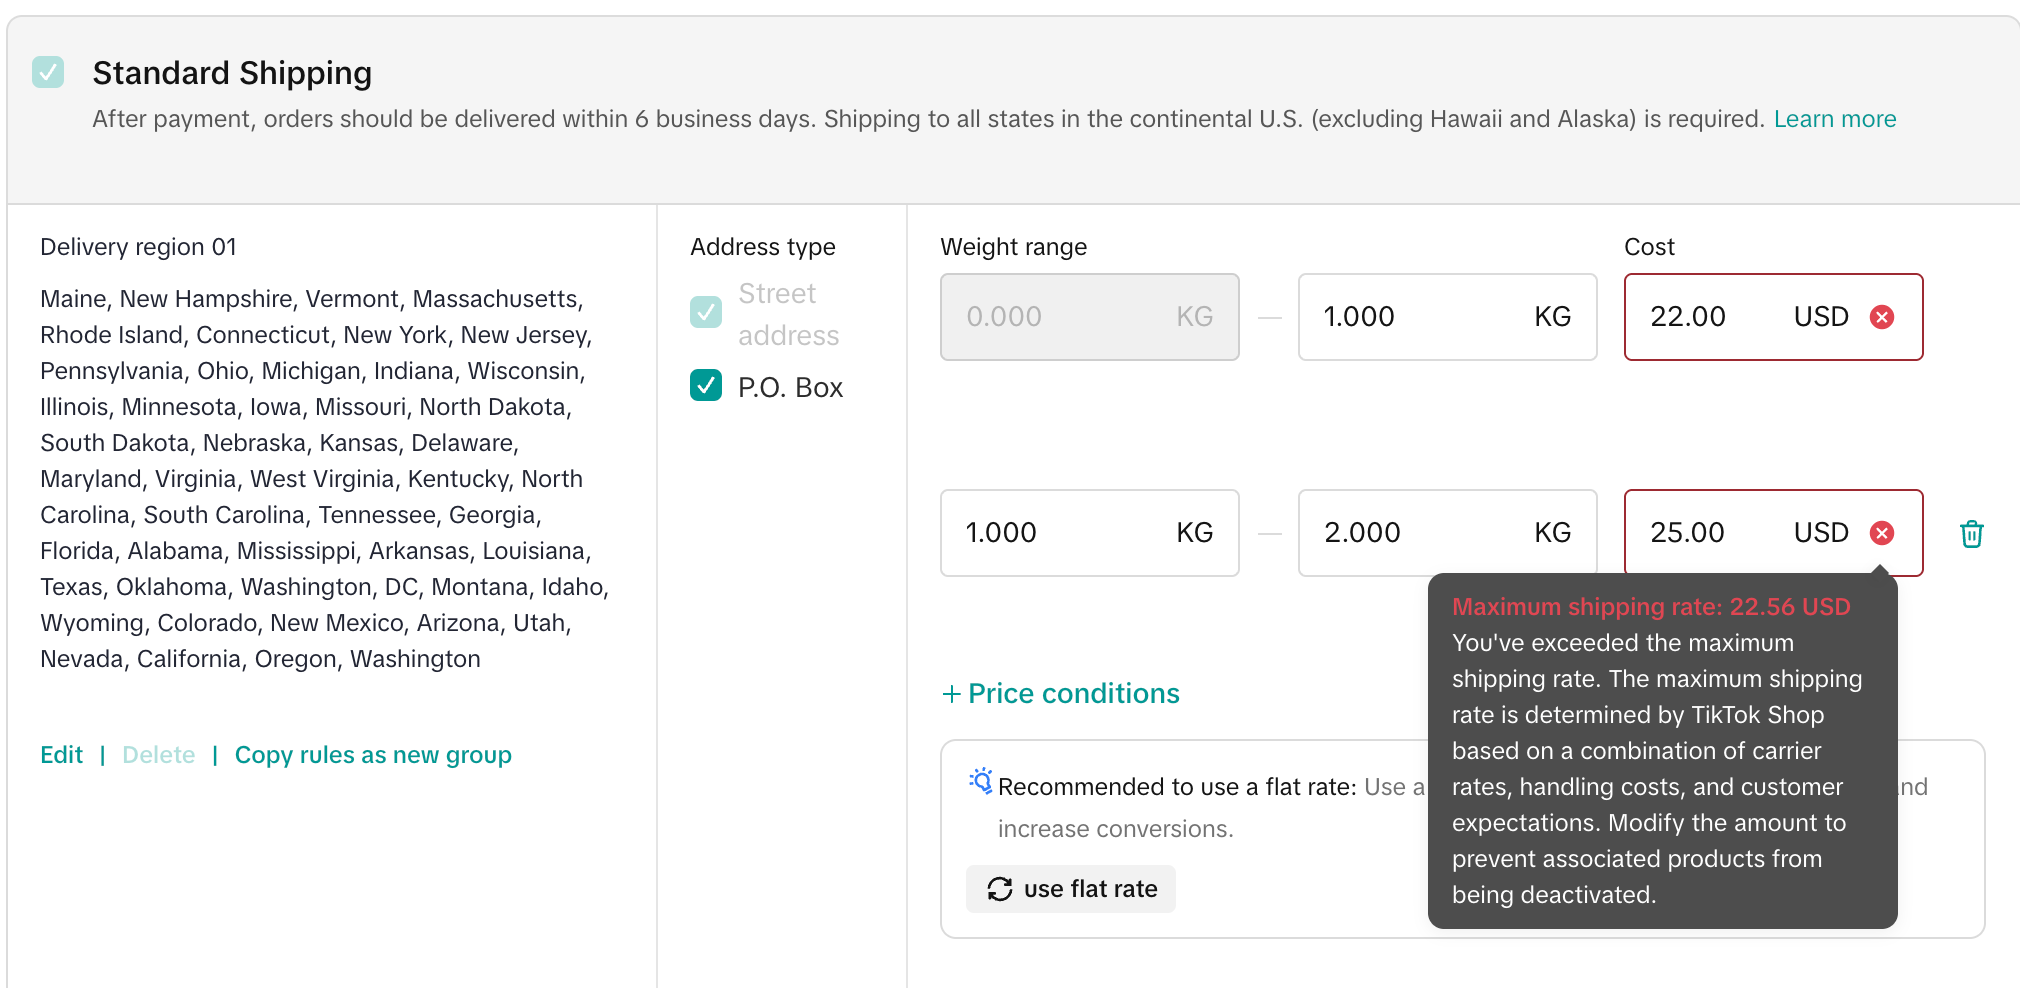Focus the 2.000 KG upper weight field
This screenshot has height=988, width=2020.
tap(1420, 533)
